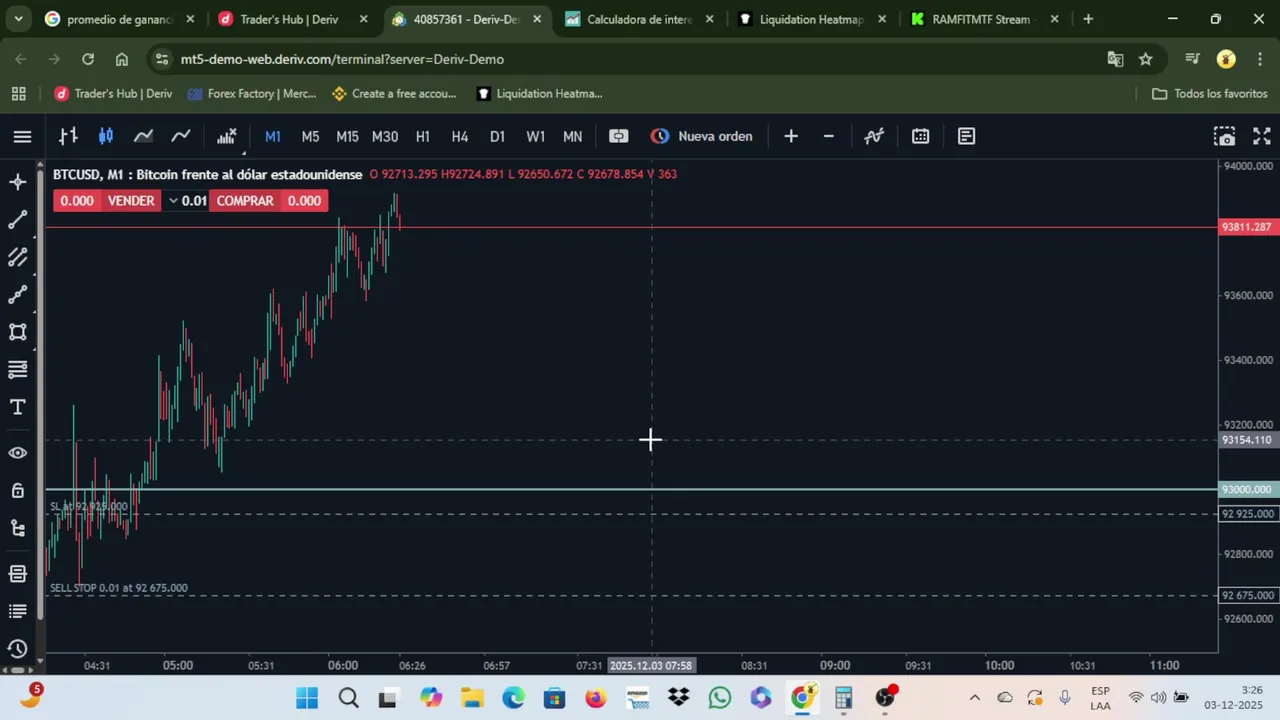Open the economic calendar icon
Screen dimensions: 1280x720
[920, 136]
